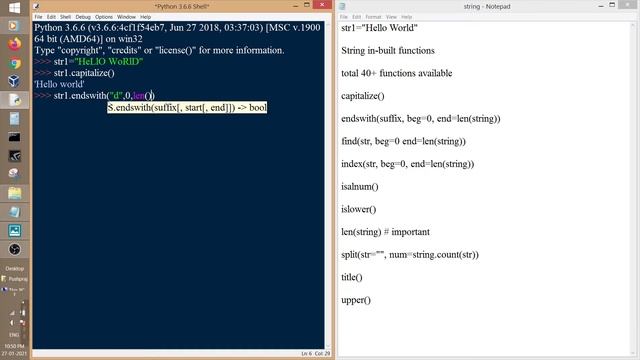Screen dimensions: 640x360
Task: Click 'String in-built functions' text in Notepad
Action: pos(388,51)
